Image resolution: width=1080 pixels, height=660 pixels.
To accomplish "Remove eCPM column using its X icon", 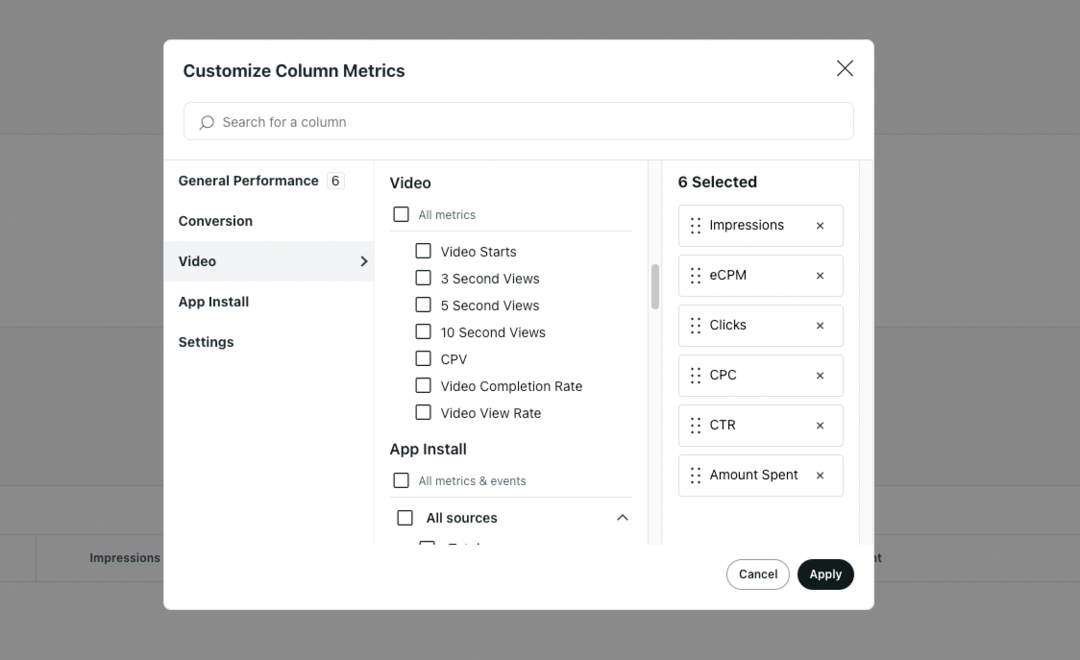I will pyautogui.click(x=820, y=276).
